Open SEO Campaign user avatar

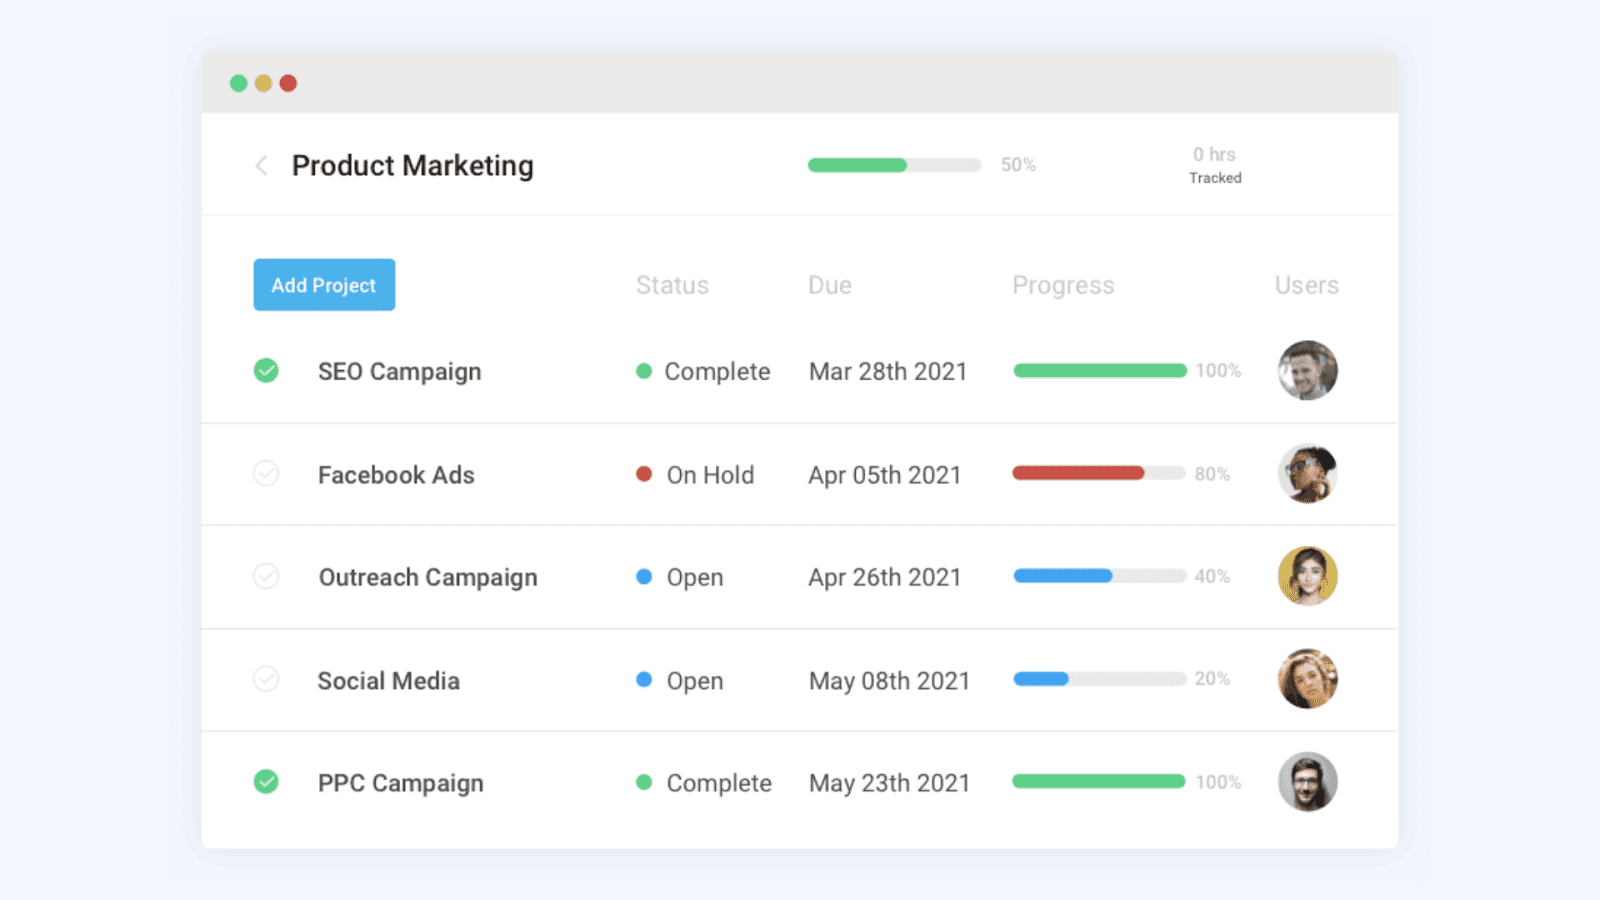[1307, 371]
